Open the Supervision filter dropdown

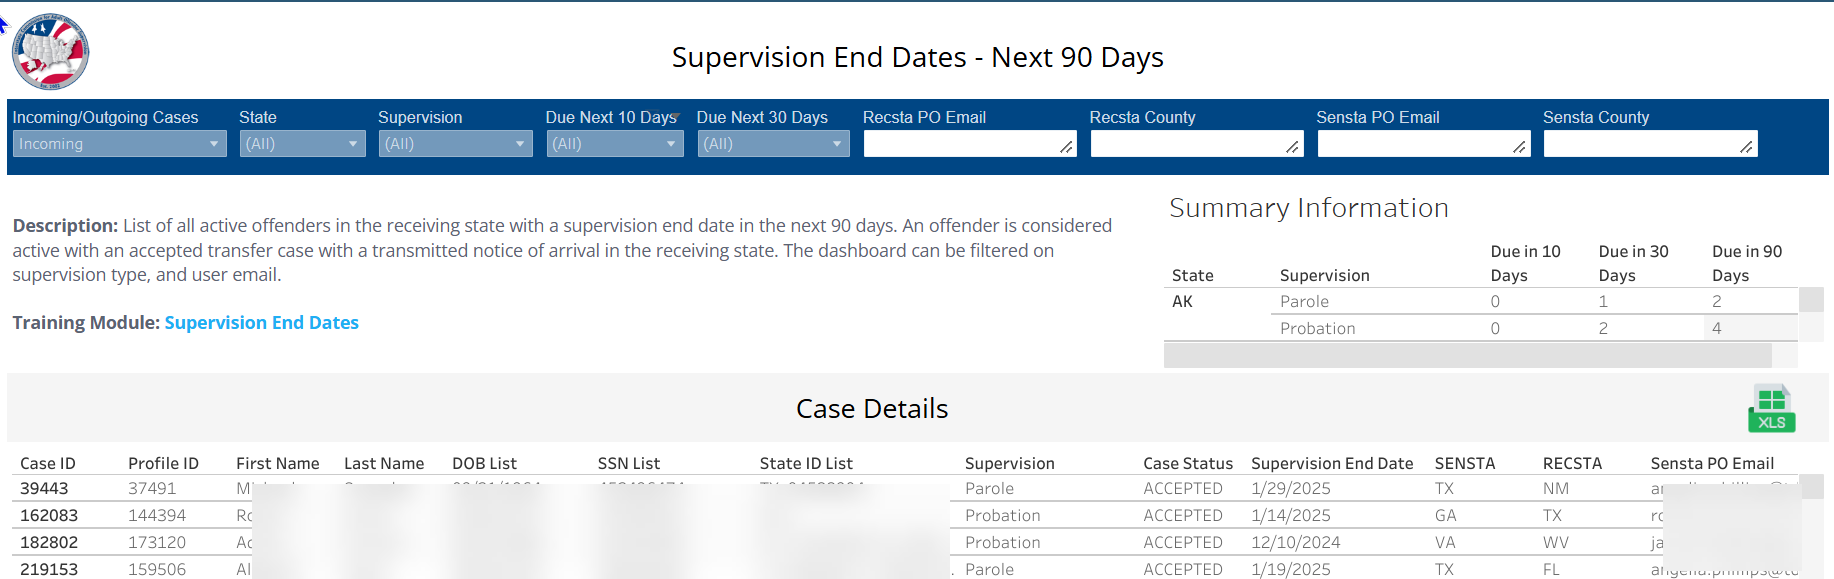pyautogui.click(x=455, y=144)
